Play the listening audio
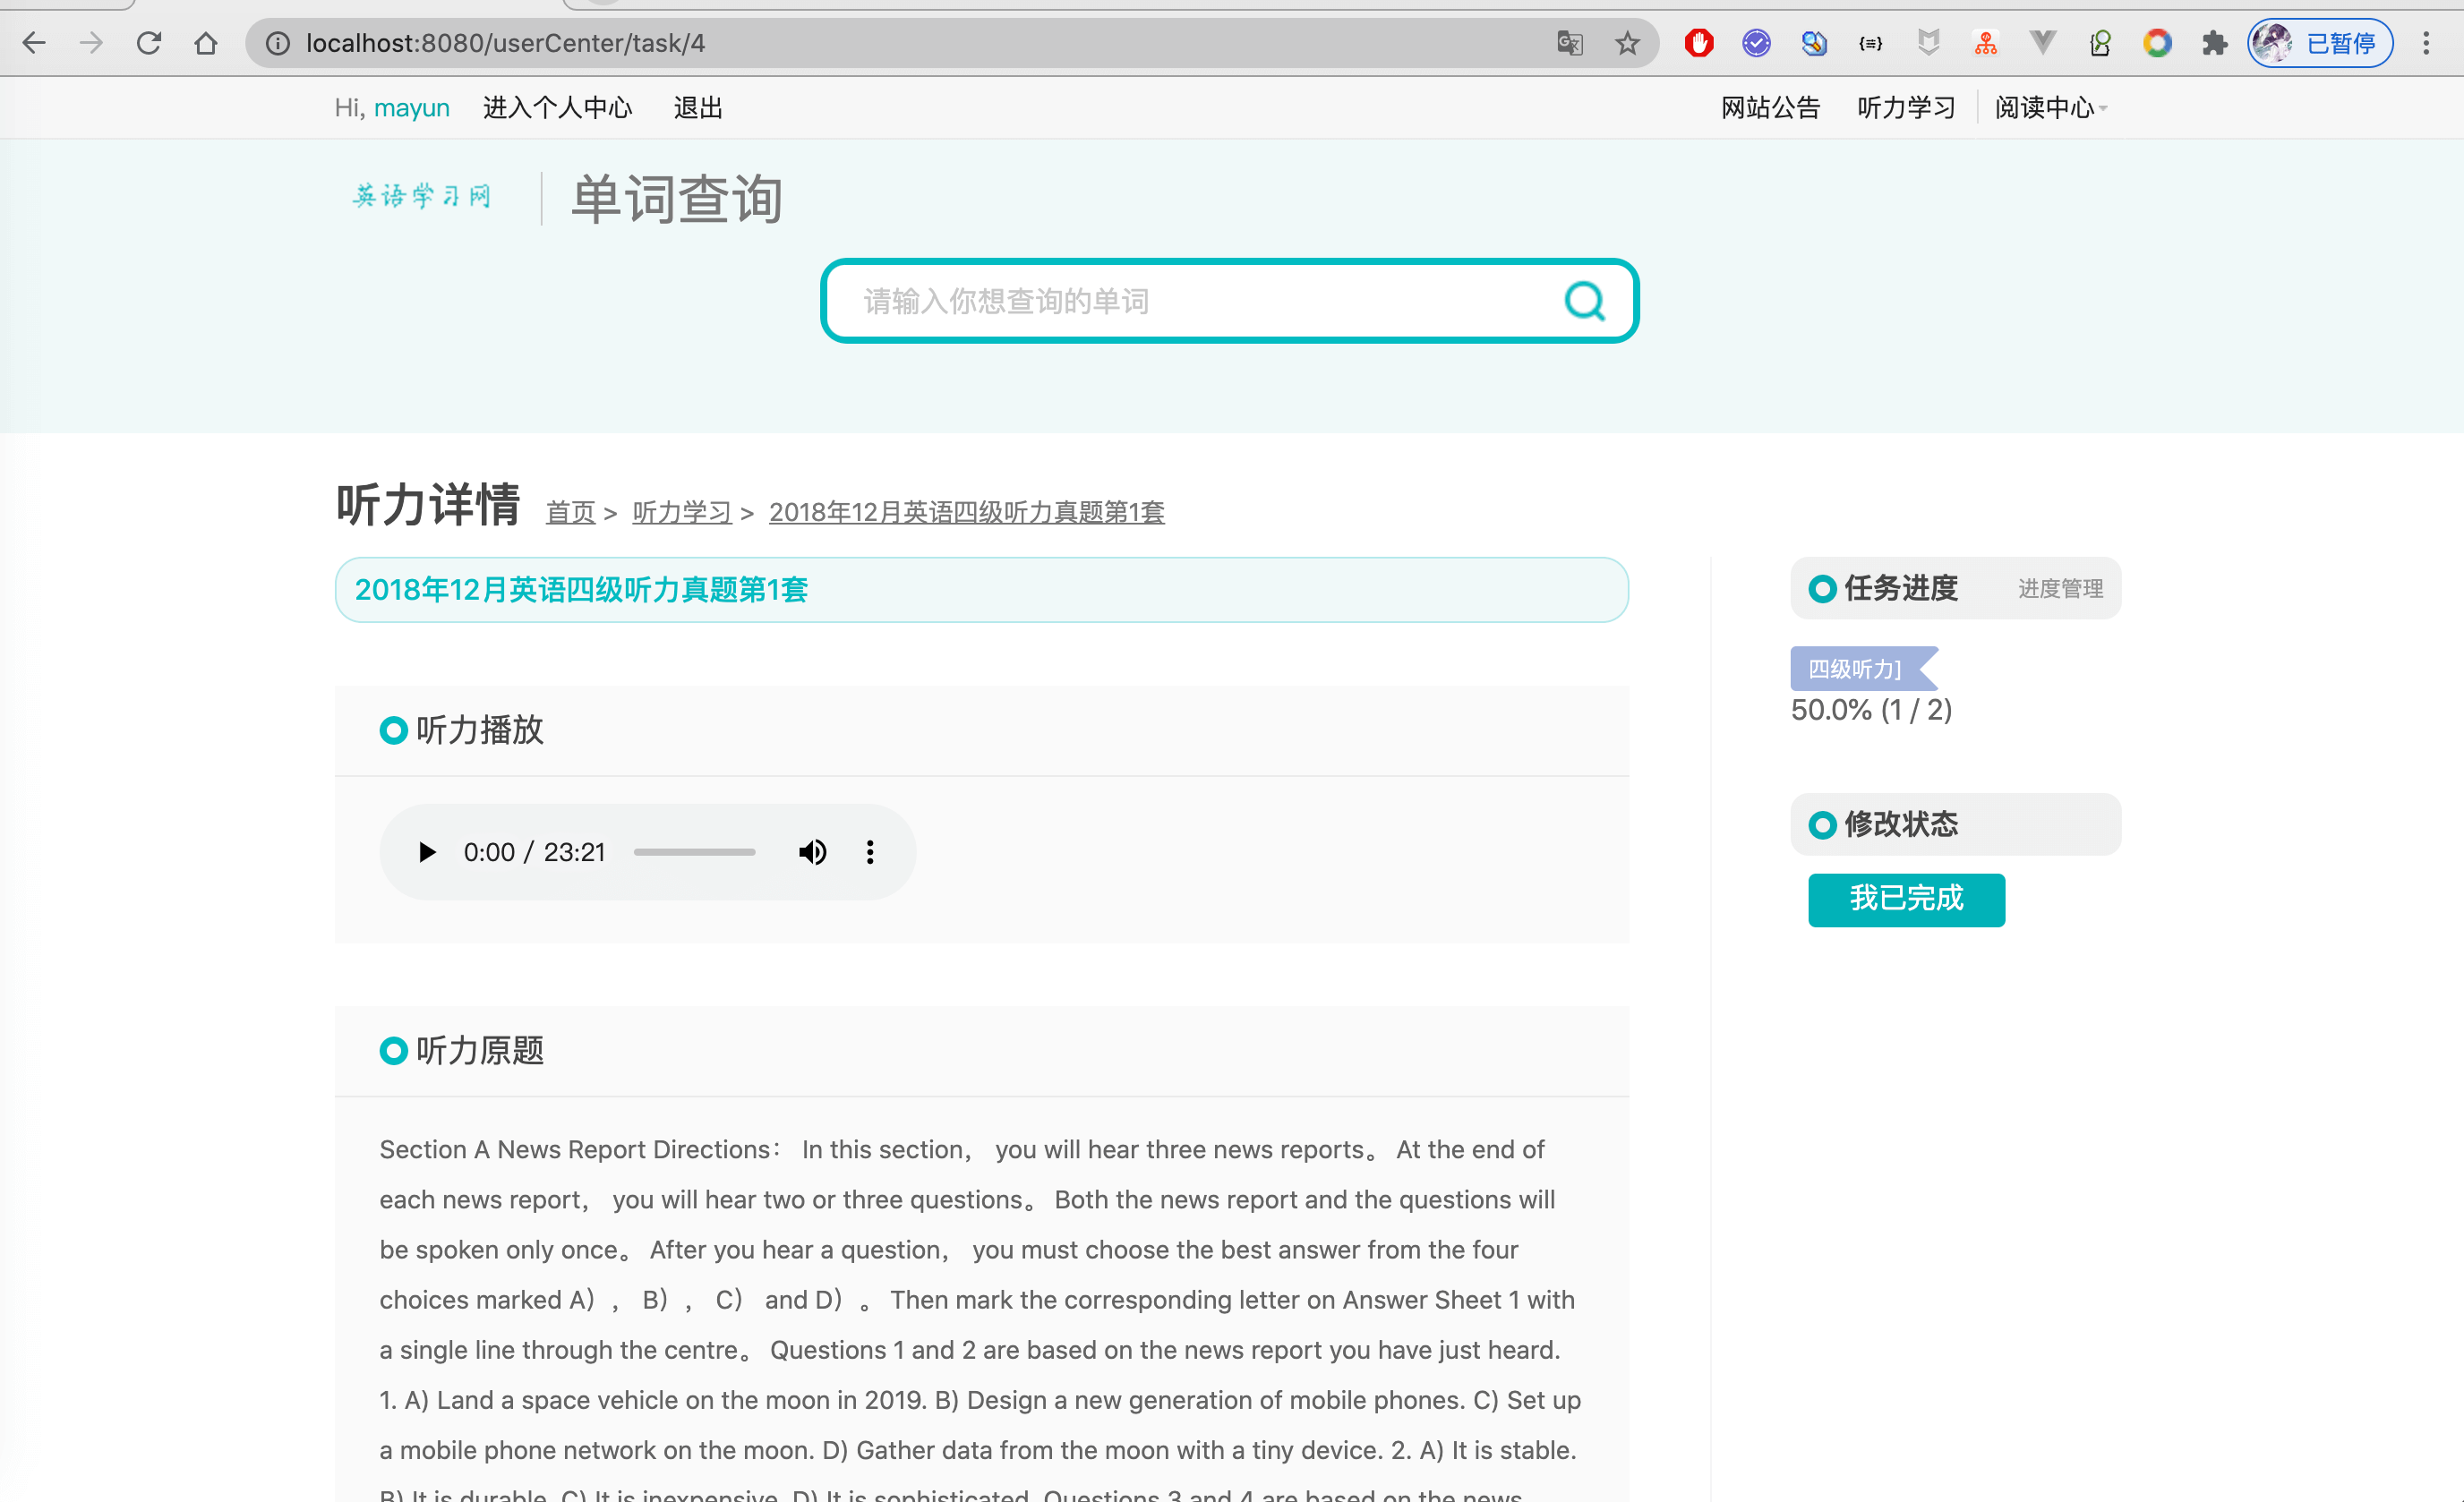 pyautogui.click(x=427, y=852)
